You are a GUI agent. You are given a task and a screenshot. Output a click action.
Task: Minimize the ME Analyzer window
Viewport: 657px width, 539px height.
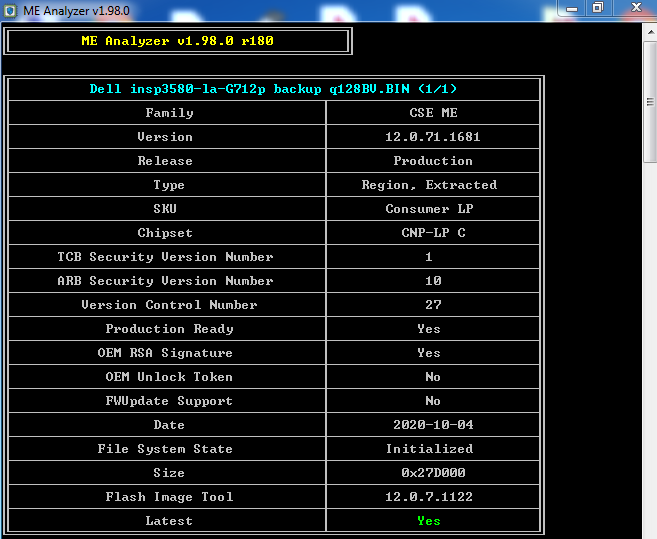pos(572,8)
